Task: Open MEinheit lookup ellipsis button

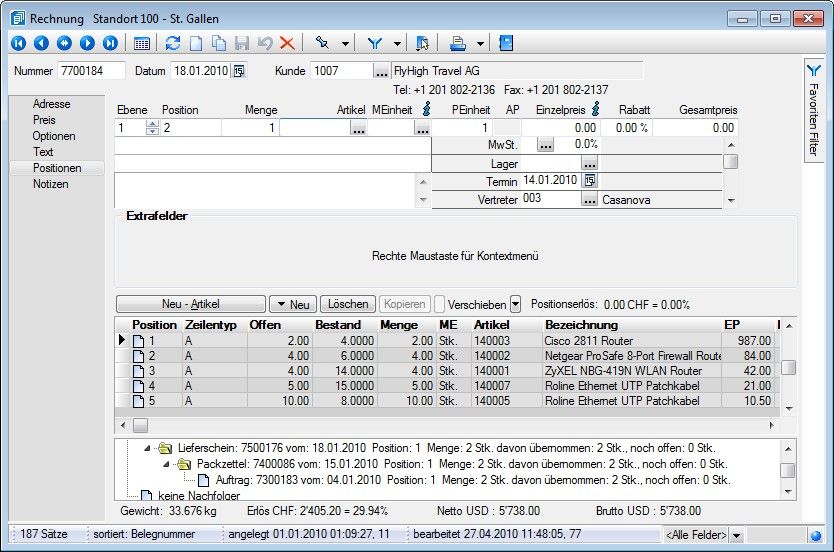Action: click(422, 128)
